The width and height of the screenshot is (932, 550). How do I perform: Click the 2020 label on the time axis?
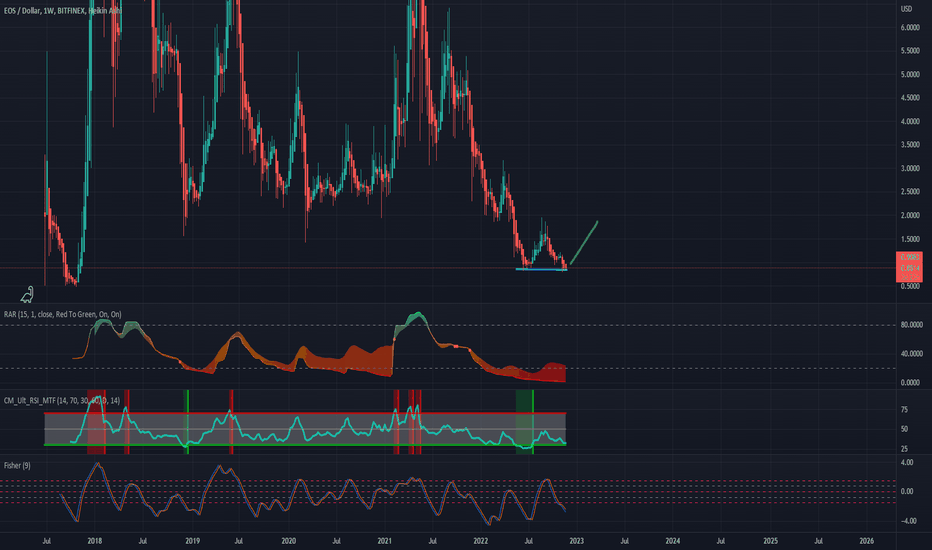(288, 541)
